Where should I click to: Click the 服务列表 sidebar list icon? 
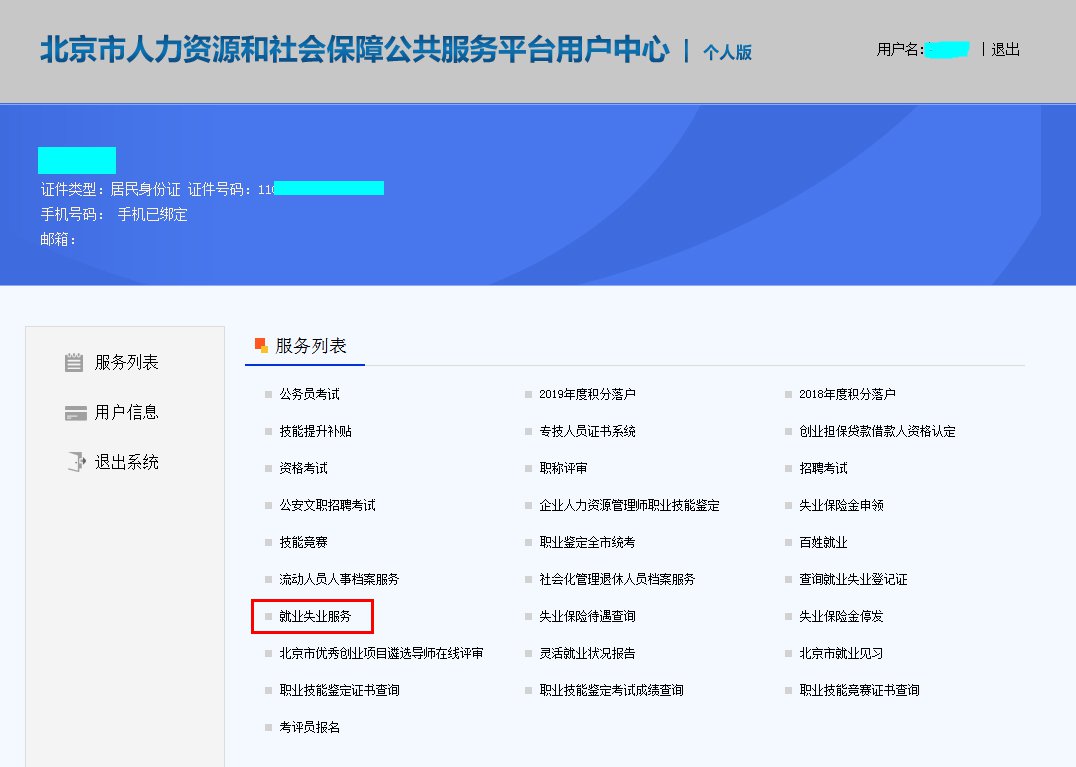(74, 363)
